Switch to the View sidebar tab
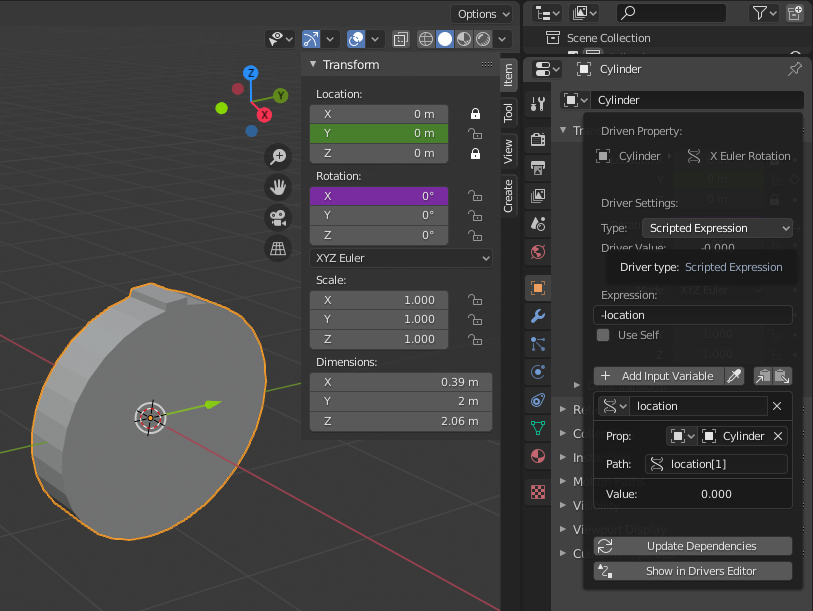 [508, 151]
